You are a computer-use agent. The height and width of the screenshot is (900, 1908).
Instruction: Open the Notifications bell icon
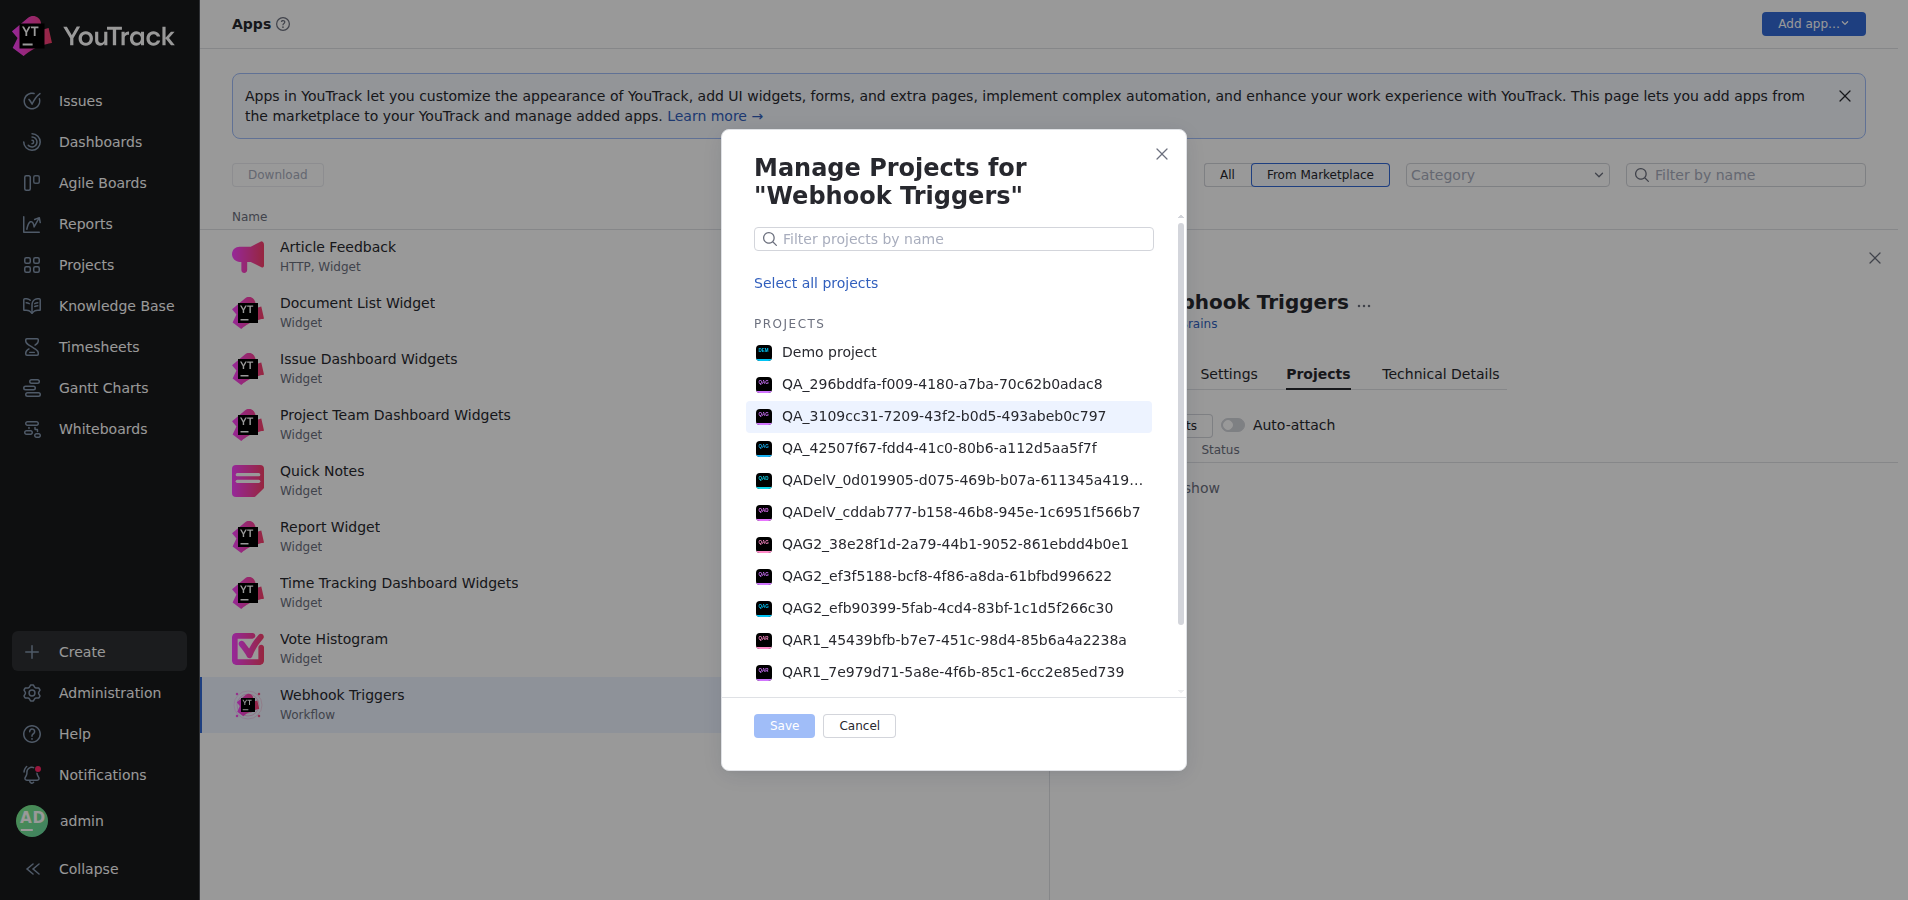click(32, 775)
